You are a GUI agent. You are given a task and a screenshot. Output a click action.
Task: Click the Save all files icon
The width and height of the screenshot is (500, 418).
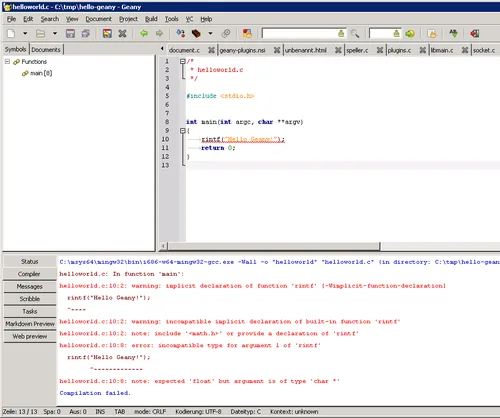tap(86, 33)
